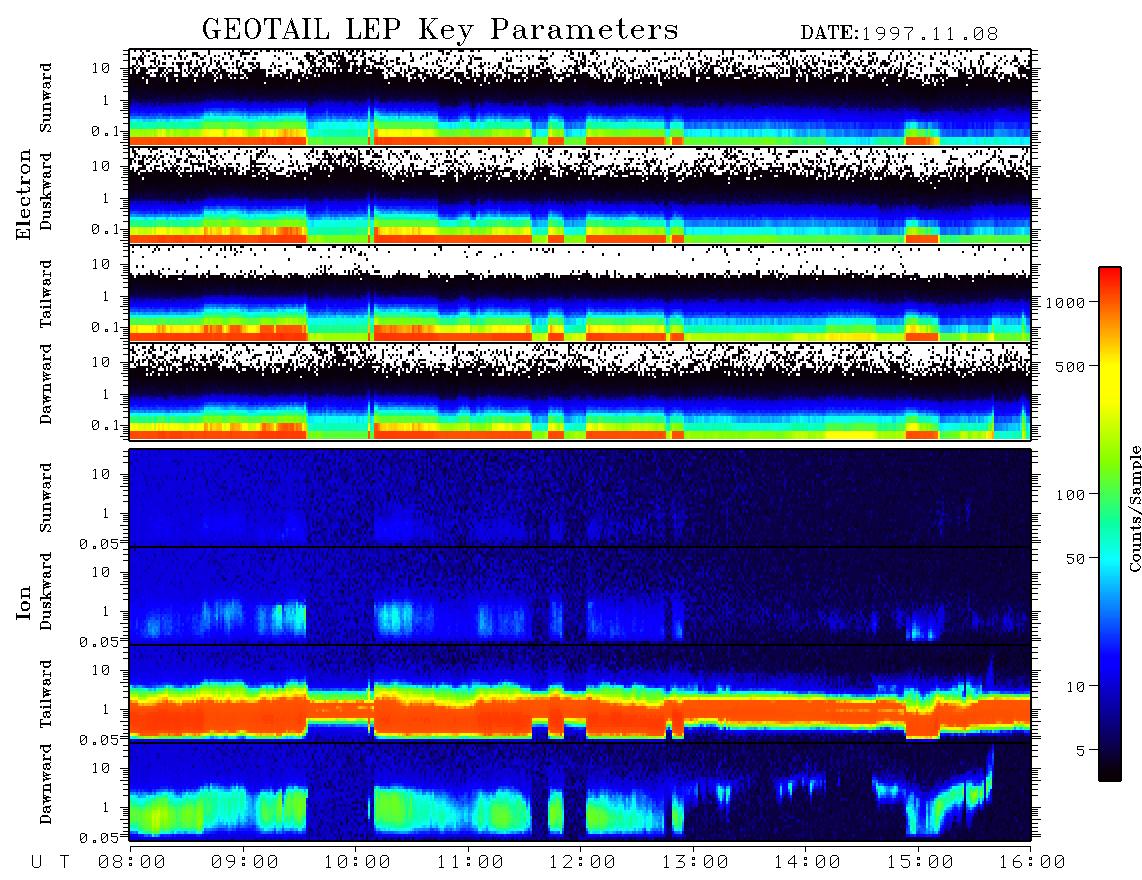The image size is (1142, 880).
Task: Select the Electron "Dawnward" axis label
Action: [x=47, y=384]
